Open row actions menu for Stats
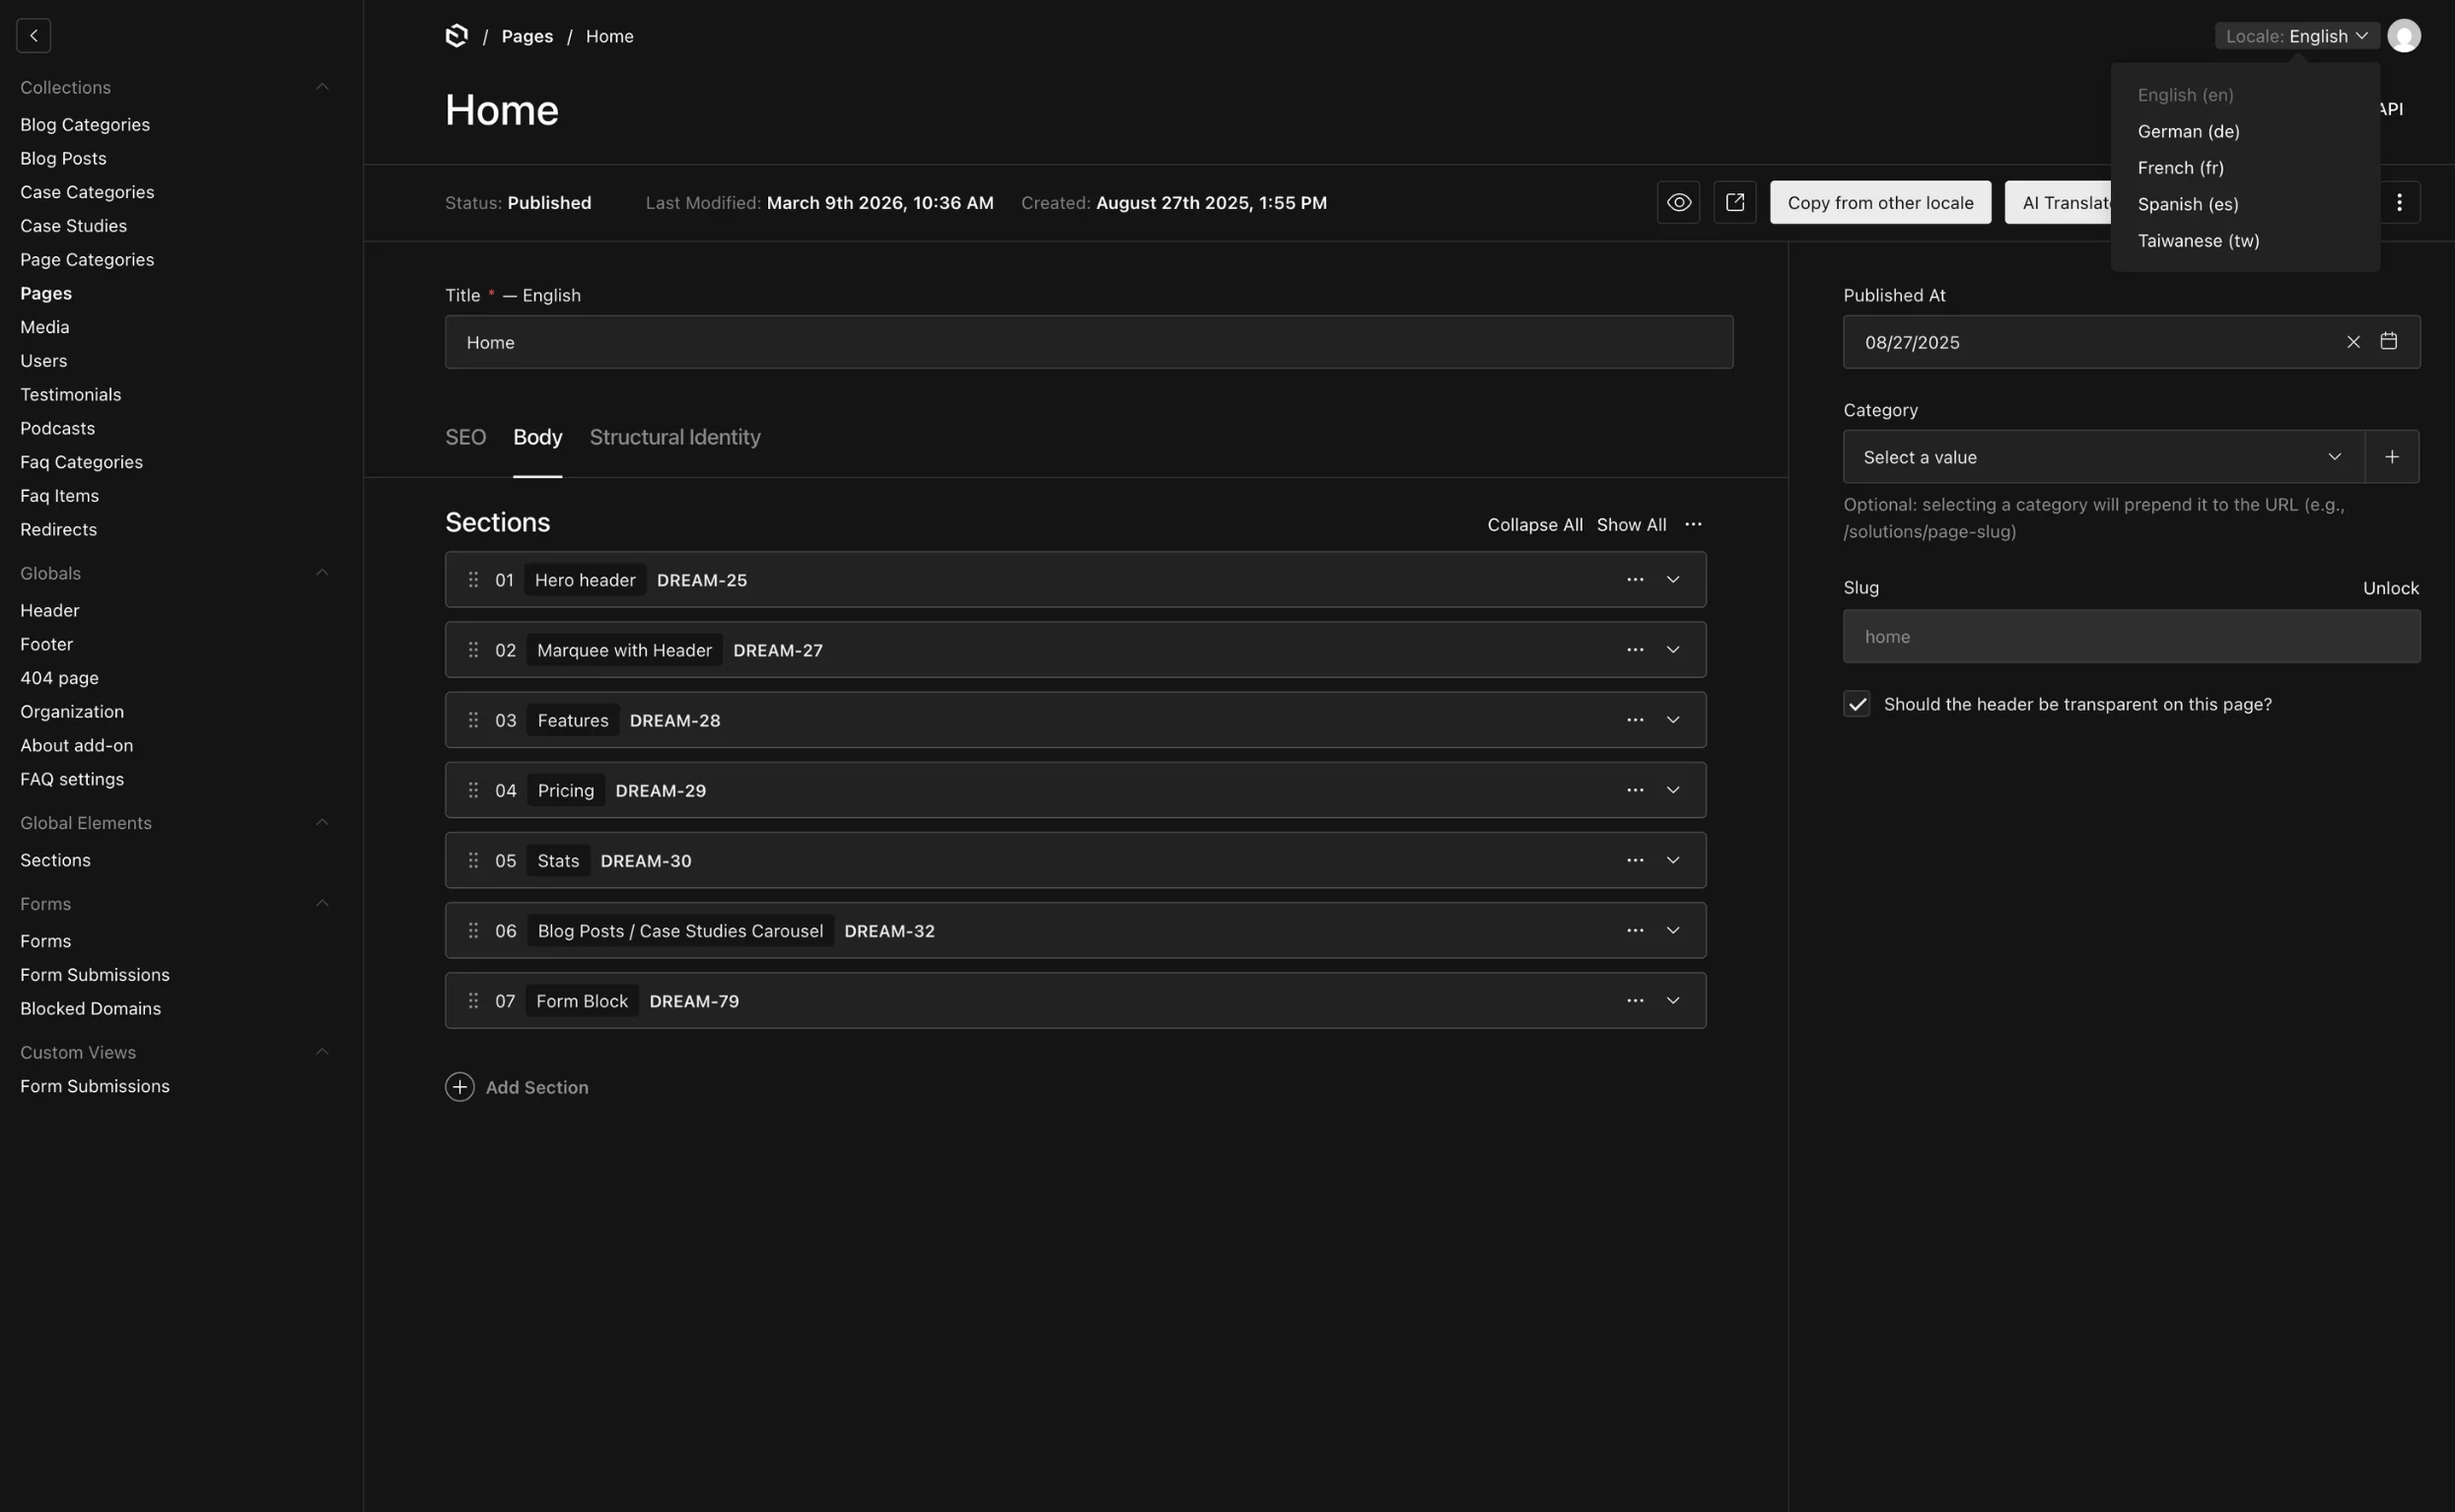Image resolution: width=2455 pixels, height=1512 pixels. click(x=1634, y=860)
